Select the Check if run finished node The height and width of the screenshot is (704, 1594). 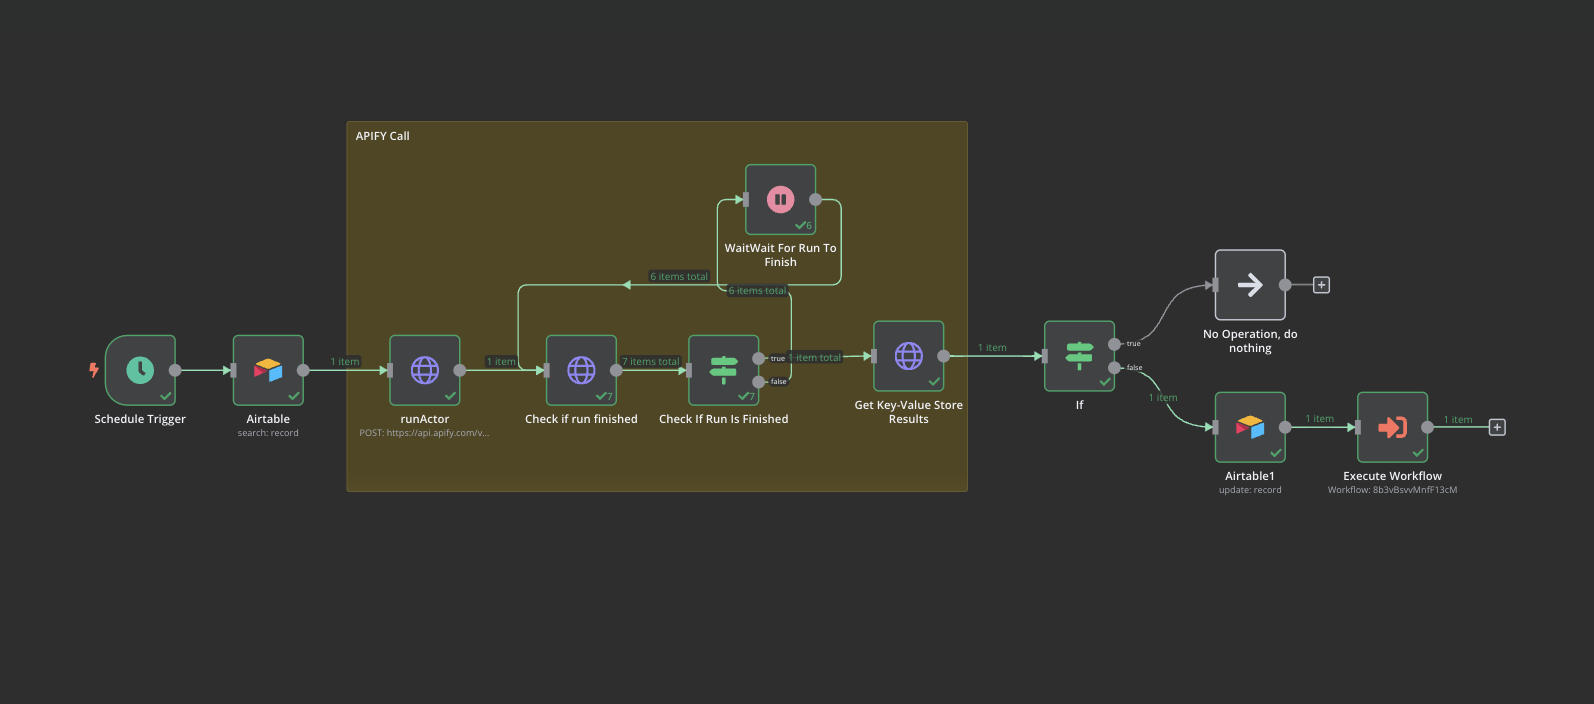(581, 370)
